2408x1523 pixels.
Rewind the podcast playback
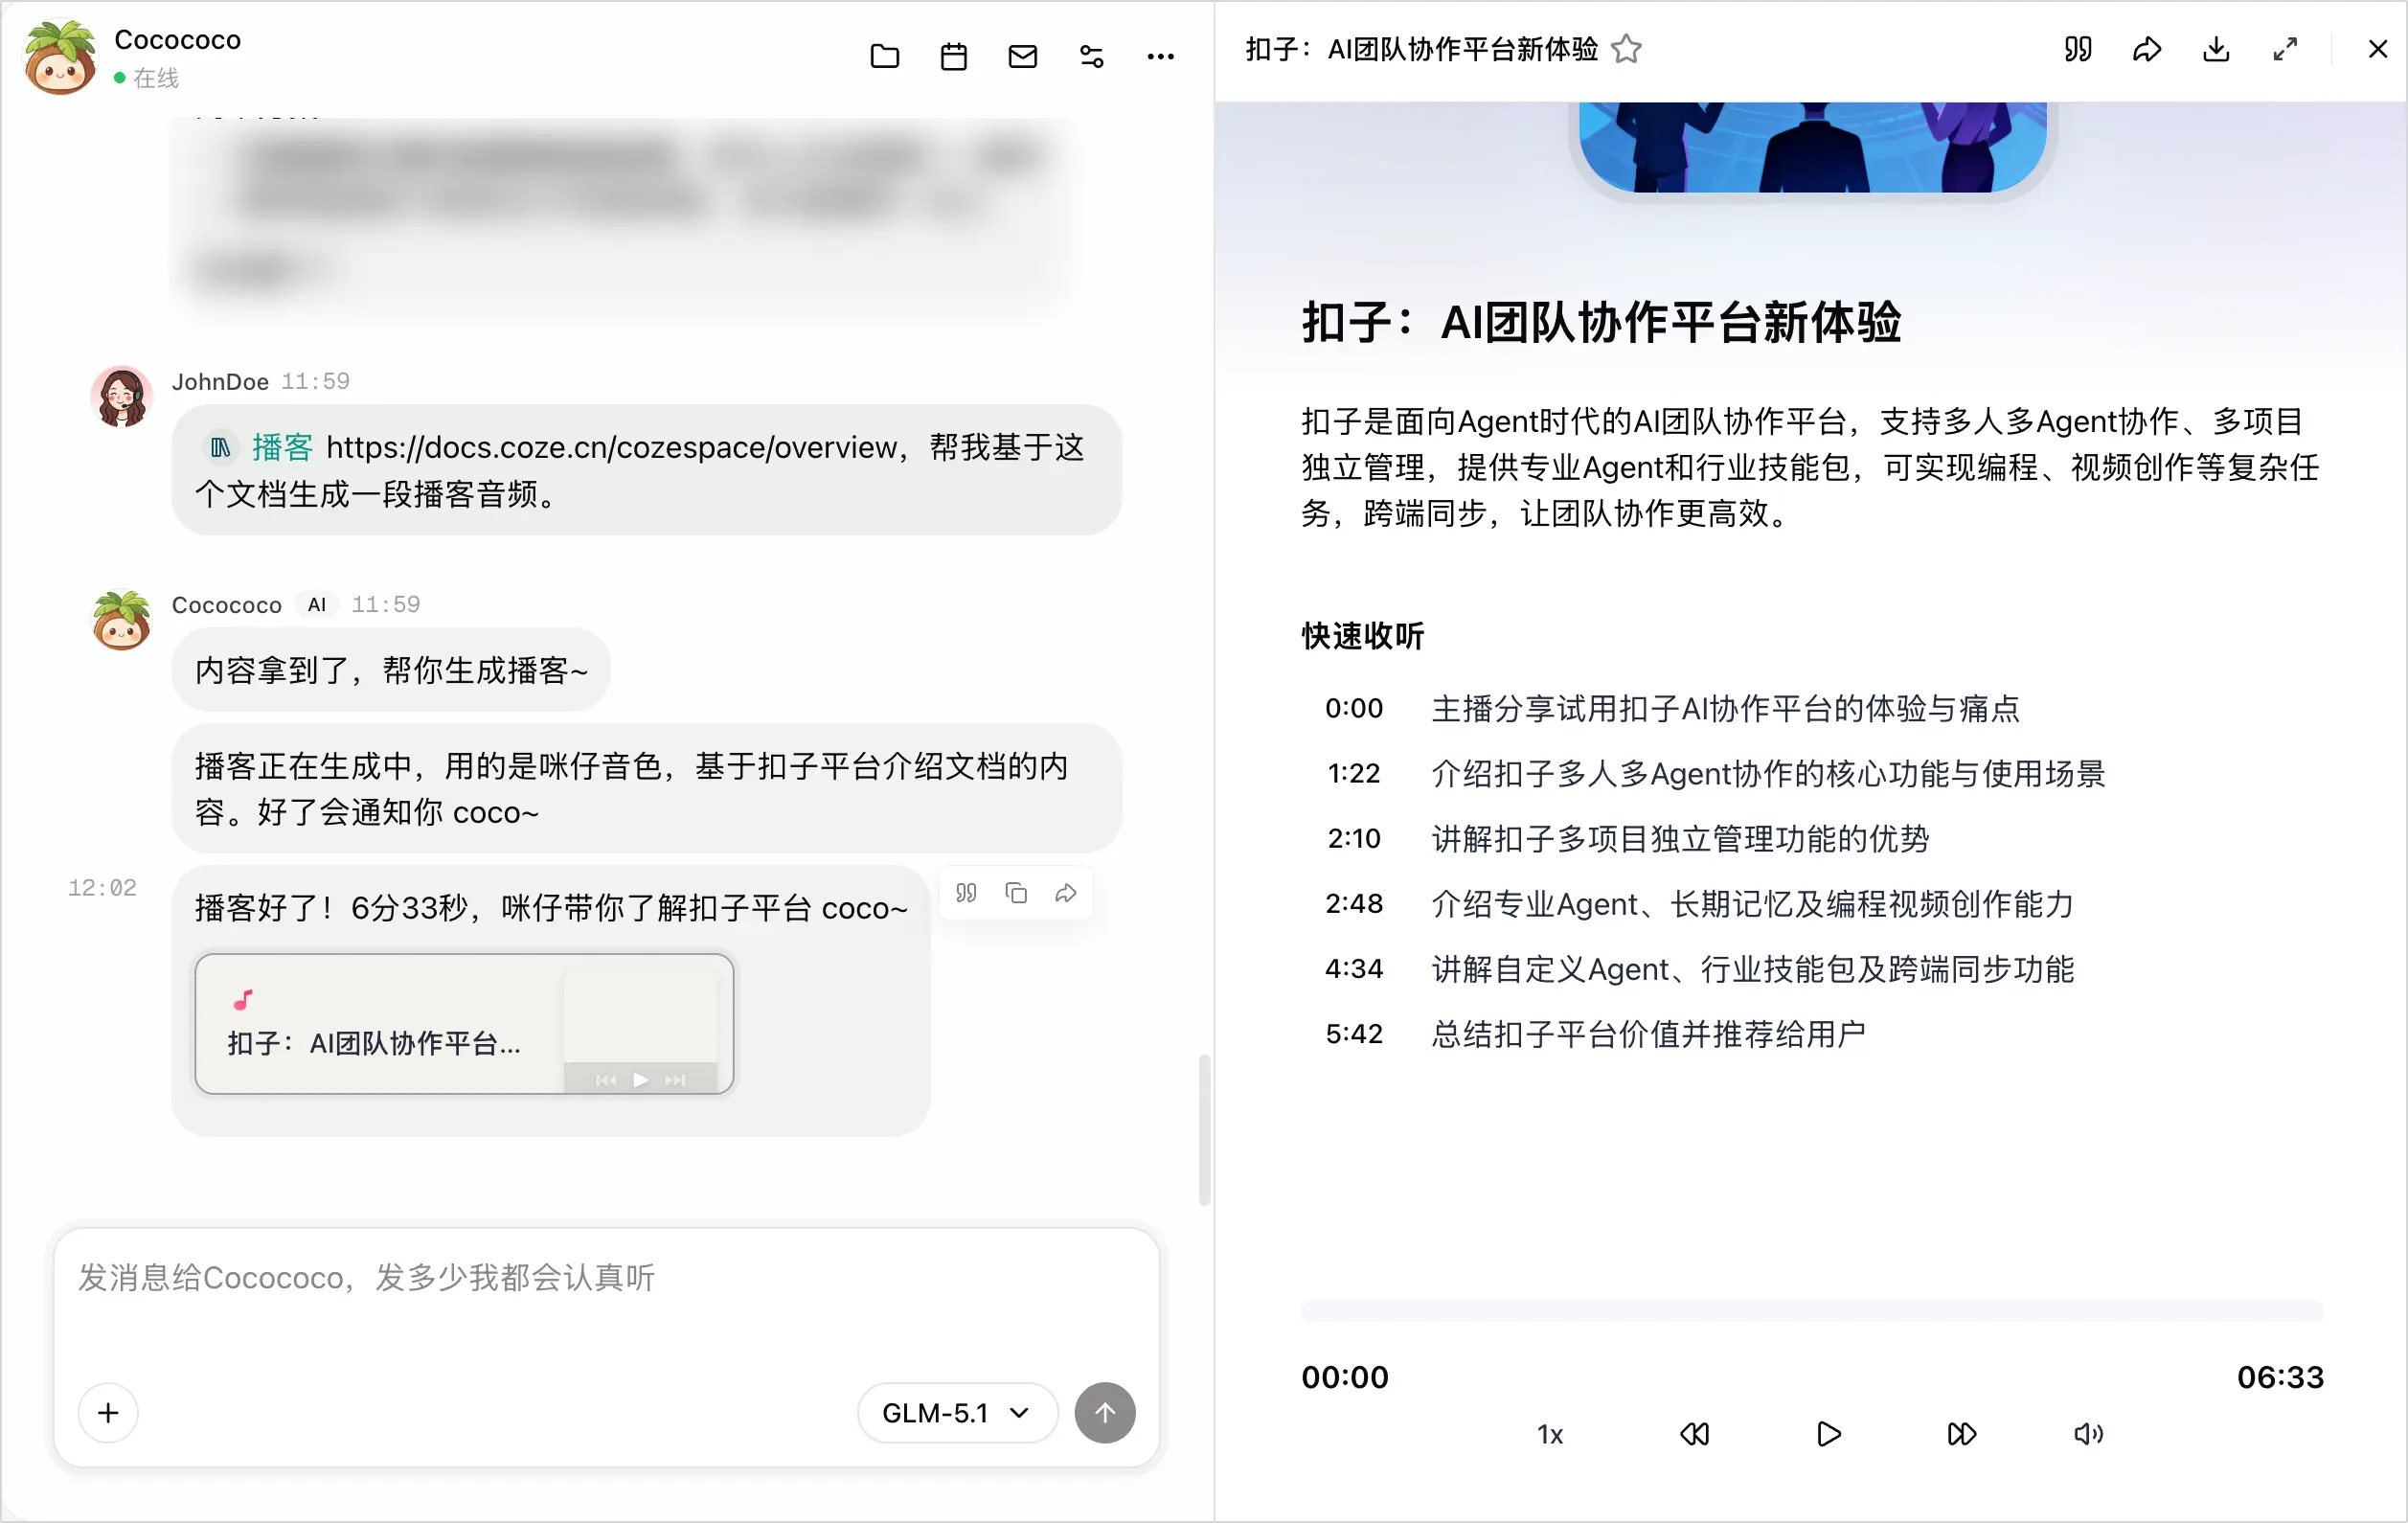1694,1434
